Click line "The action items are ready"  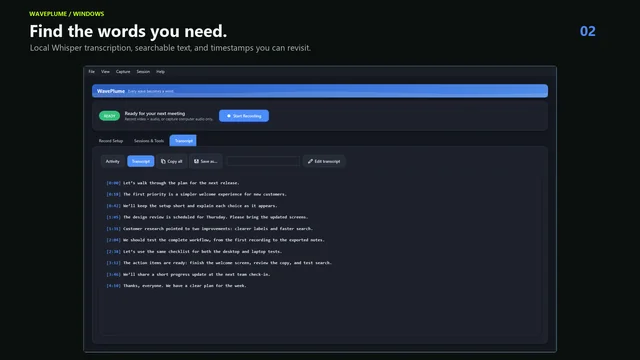click(x=227, y=263)
